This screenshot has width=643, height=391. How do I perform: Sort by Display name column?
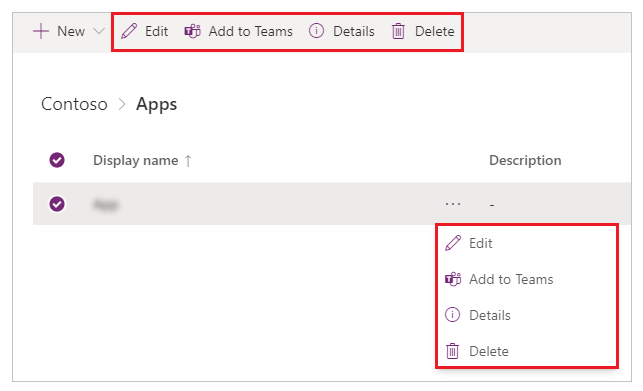tap(136, 160)
